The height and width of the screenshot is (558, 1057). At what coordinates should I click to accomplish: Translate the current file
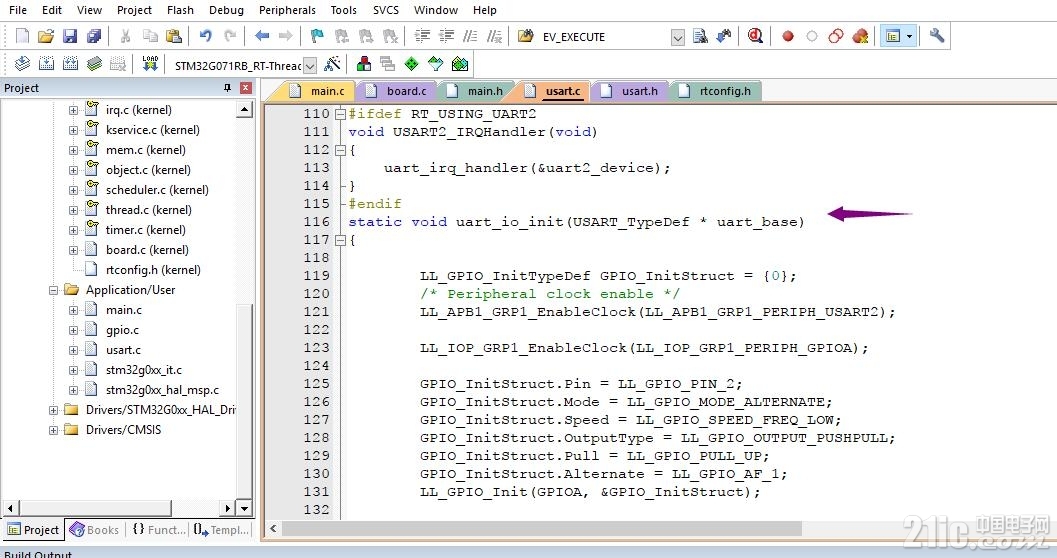point(22,64)
